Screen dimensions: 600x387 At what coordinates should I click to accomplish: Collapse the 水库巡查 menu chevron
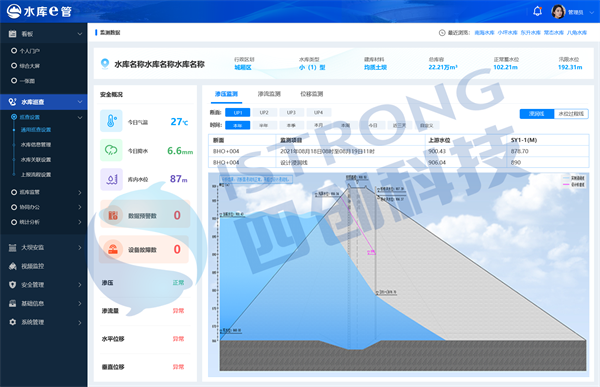[x=80, y=102]
